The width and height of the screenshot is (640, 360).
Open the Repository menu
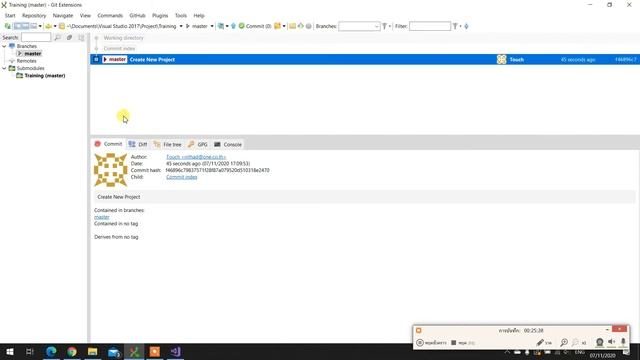pyautogui.click(x=34, y=16)
